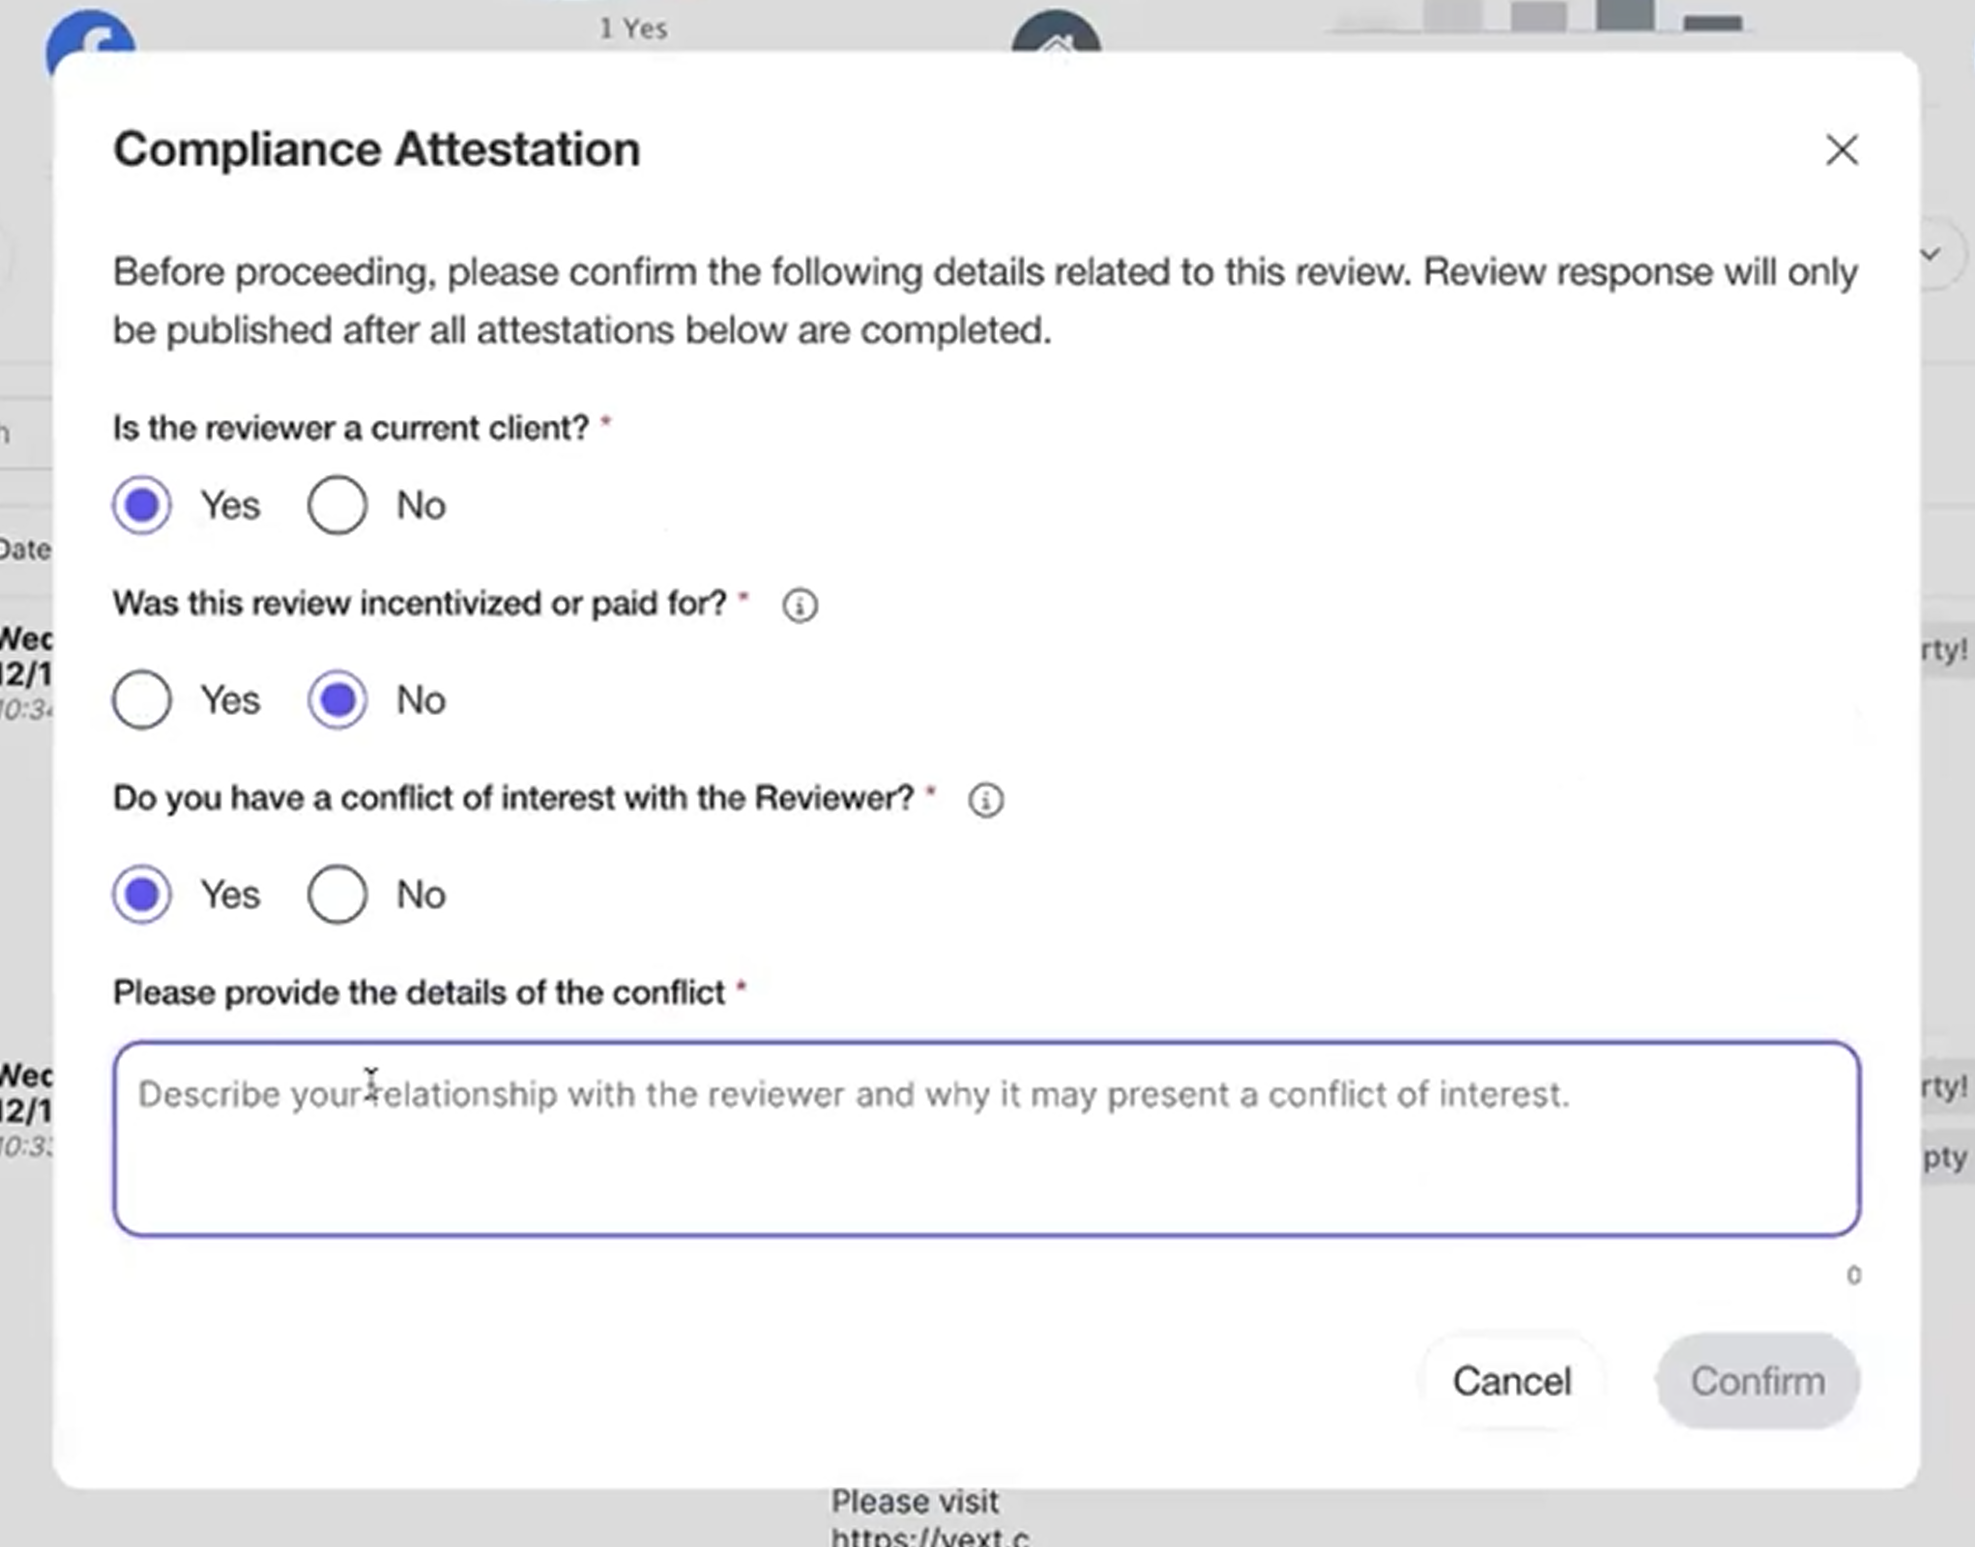Close the Compliance Attestation dialog
This screenshot has height=1547, width=1975.
coord(1841,150)
